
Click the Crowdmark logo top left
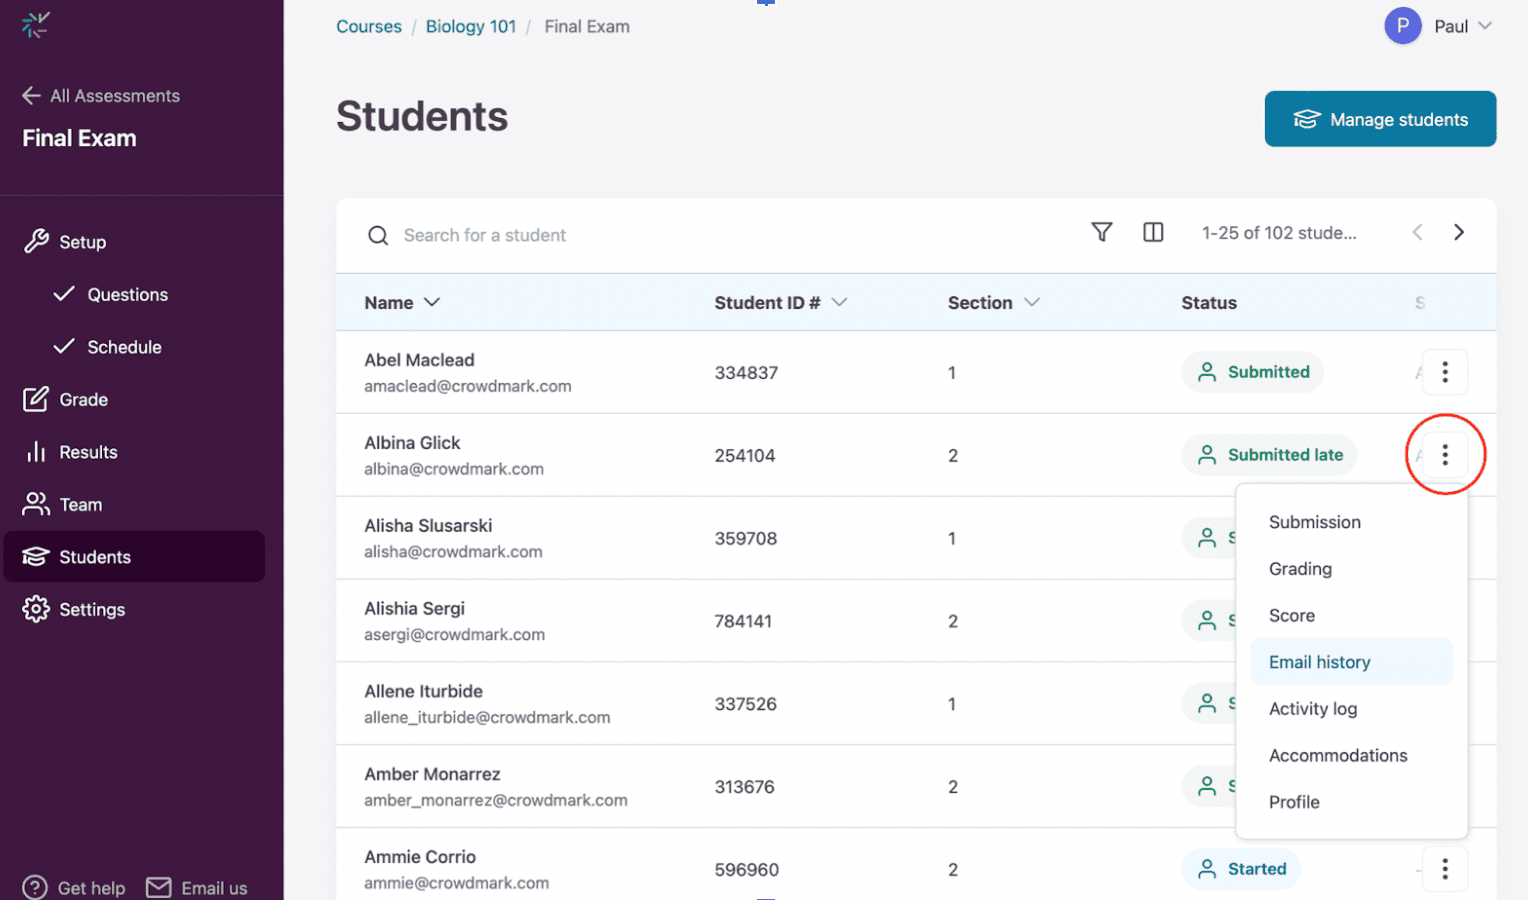tap(35, 25)
